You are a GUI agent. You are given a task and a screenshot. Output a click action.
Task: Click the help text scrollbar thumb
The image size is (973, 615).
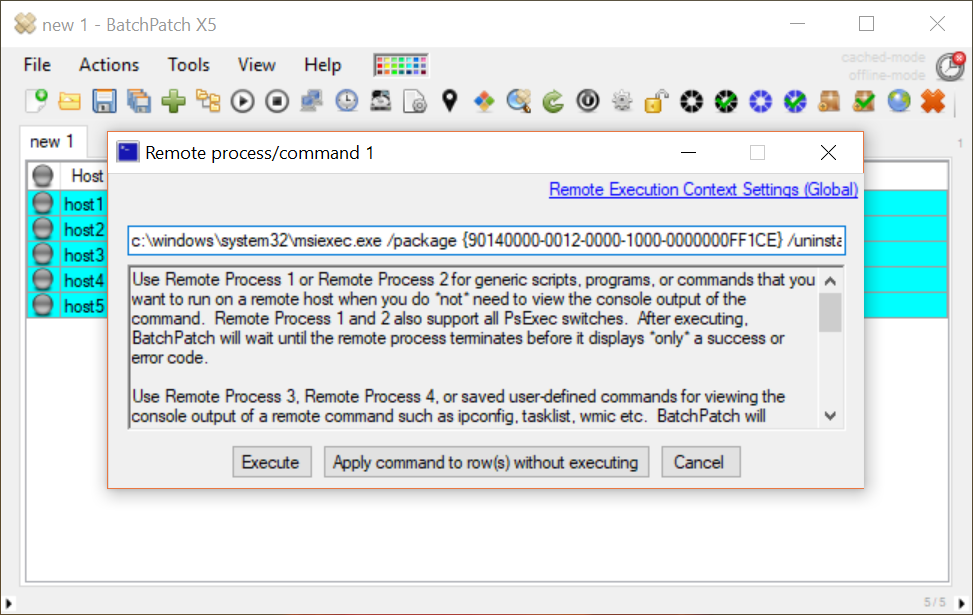pos(830,313)
